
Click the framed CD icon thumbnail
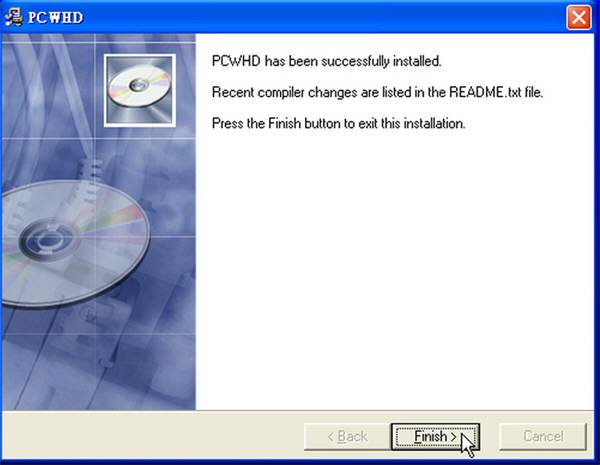[140, 90]
